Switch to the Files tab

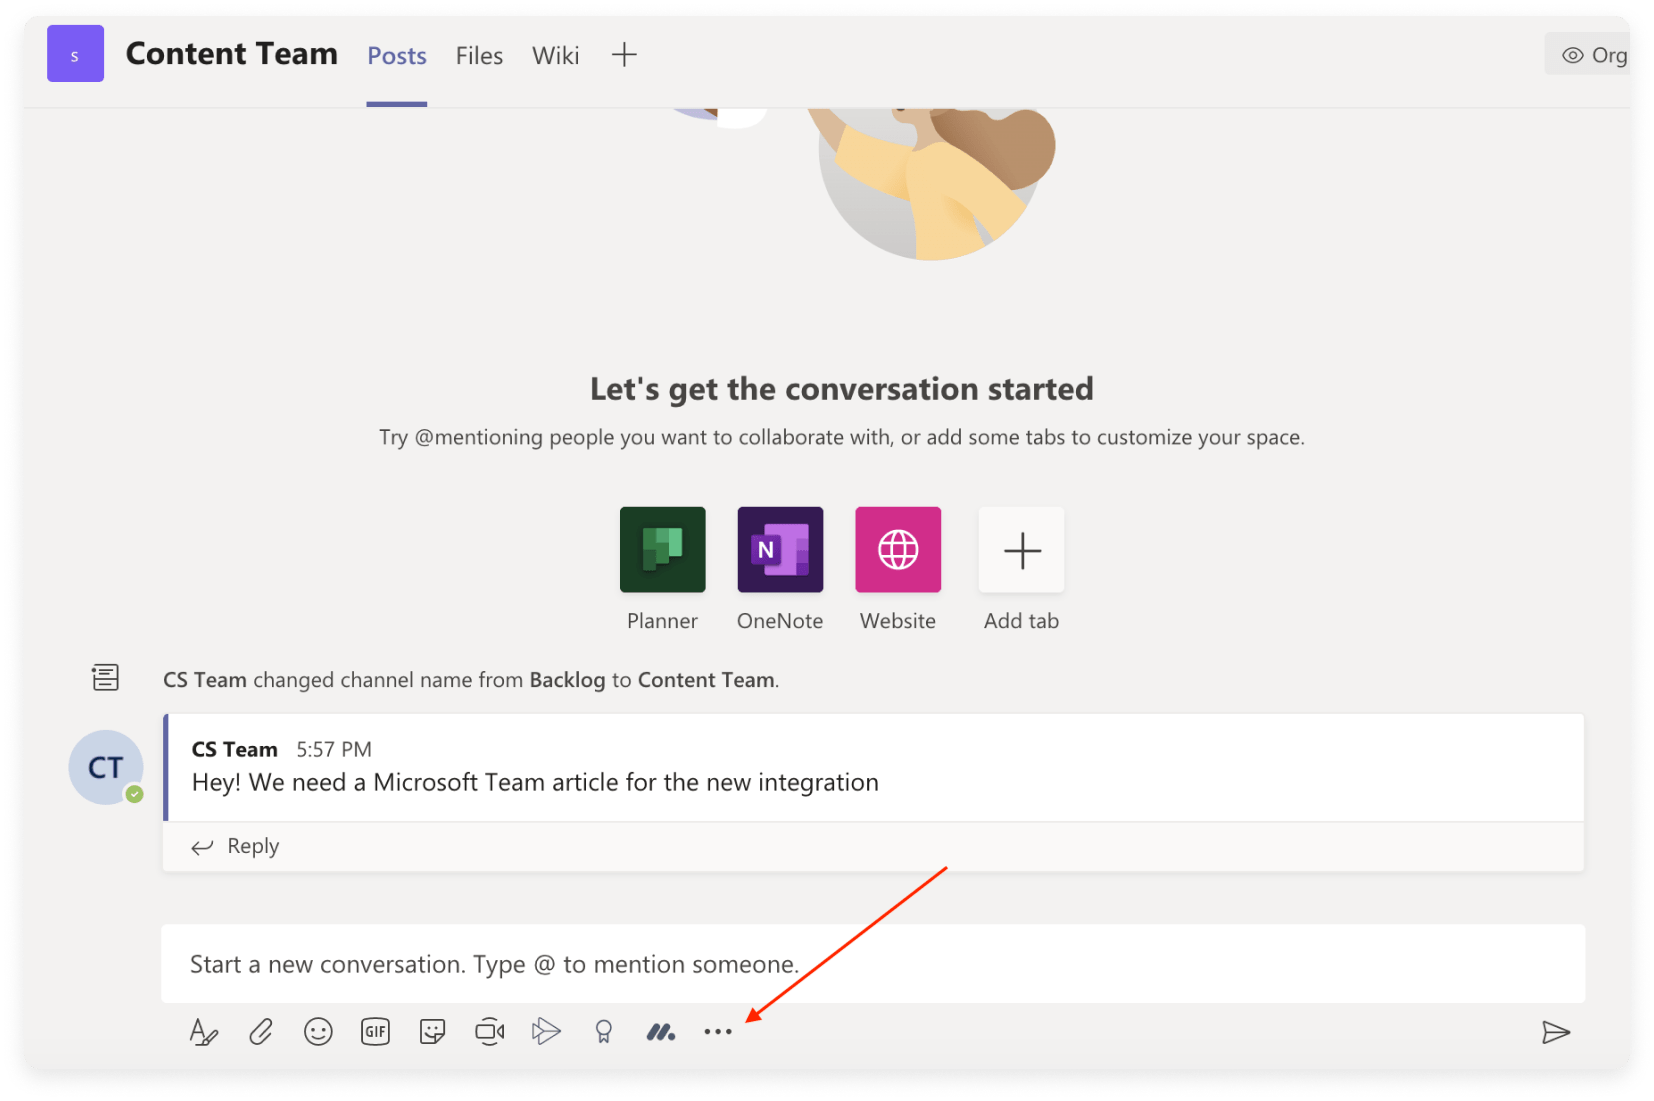pos(479,55)
